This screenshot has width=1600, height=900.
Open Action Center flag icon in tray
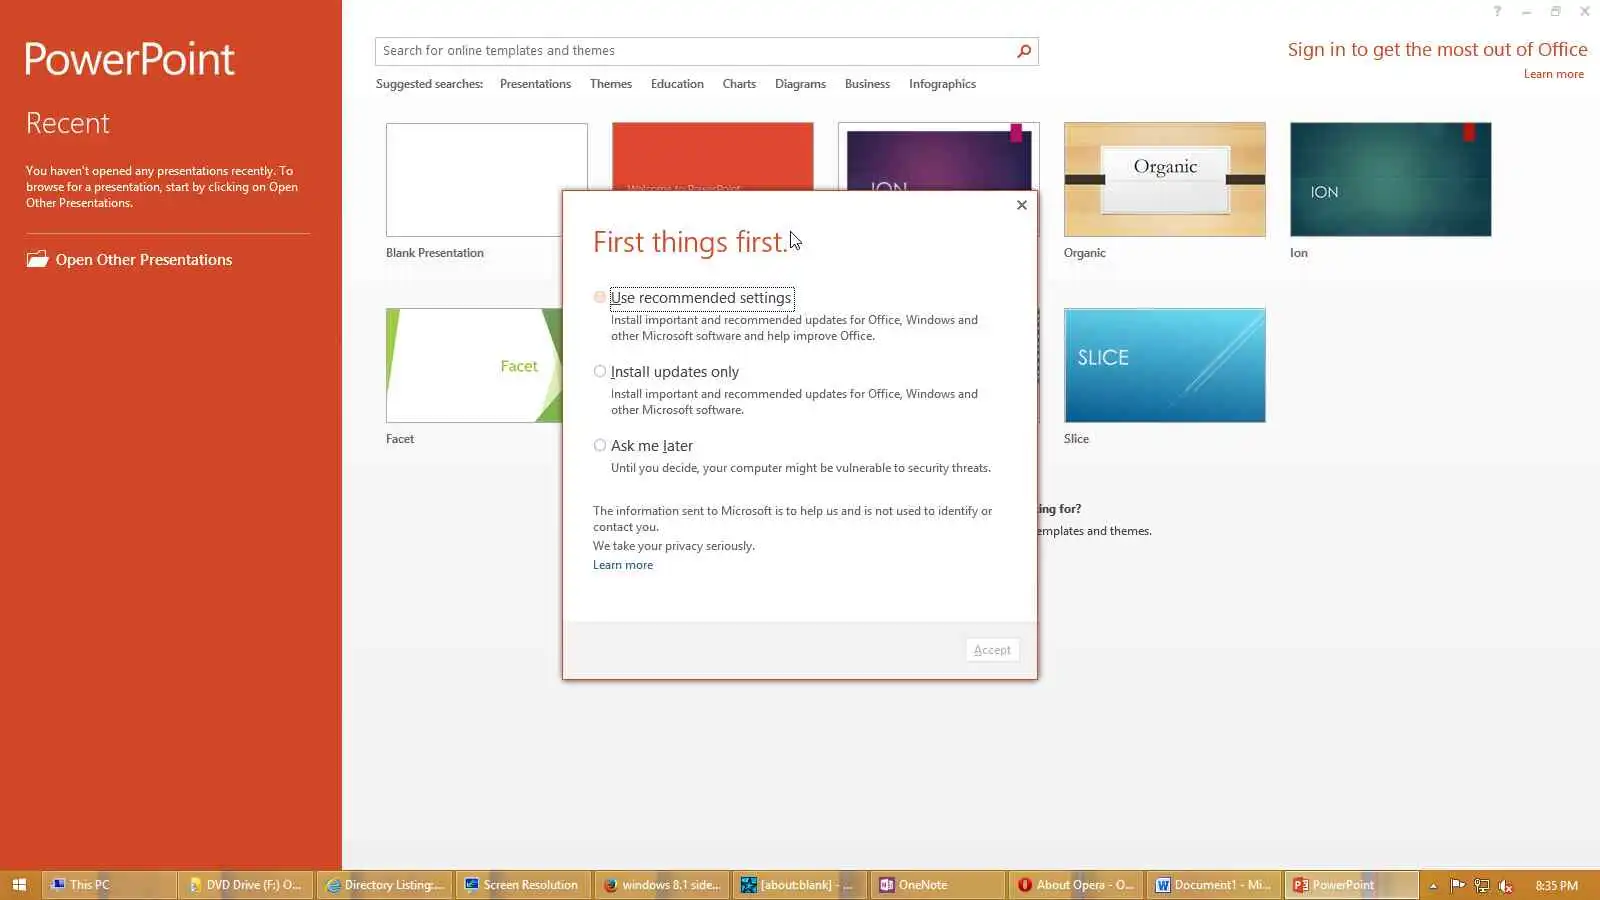pyautogui.click(x=1457, y=885)
